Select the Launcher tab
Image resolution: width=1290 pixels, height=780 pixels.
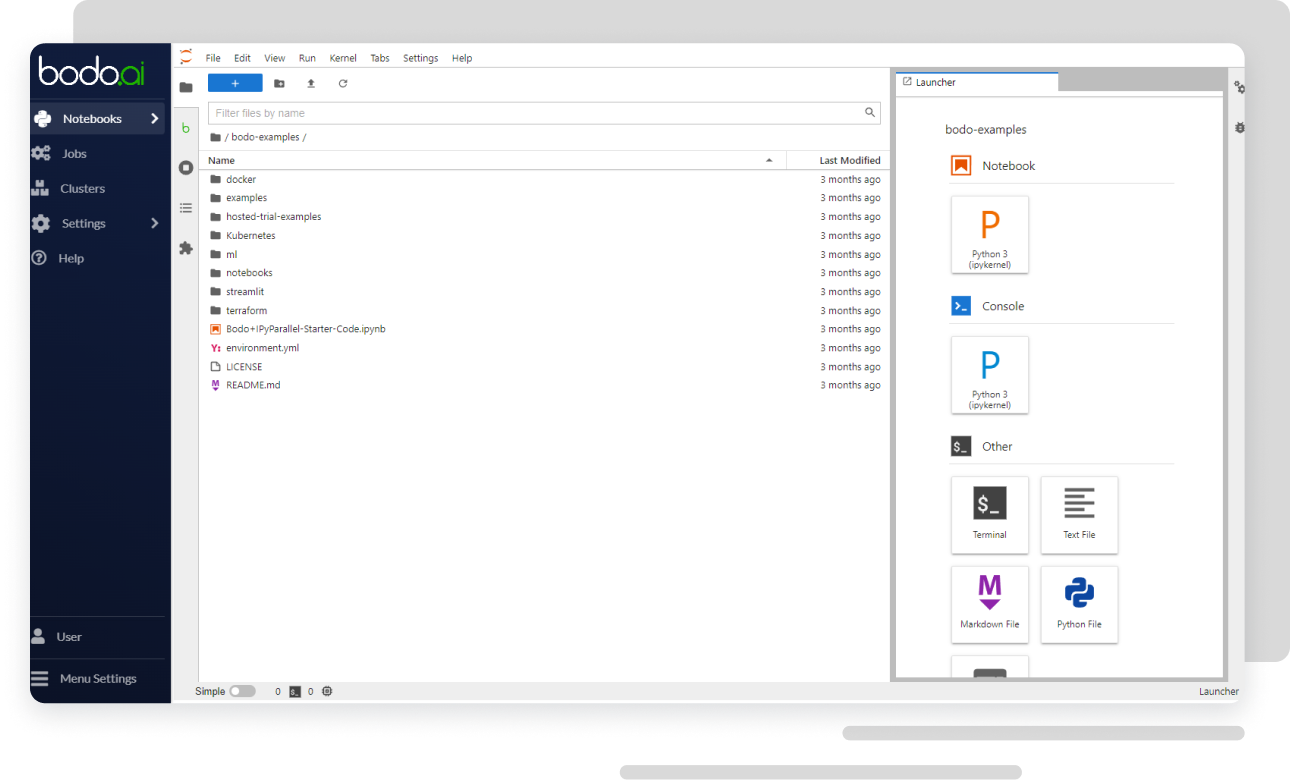(x=977, y=83)
